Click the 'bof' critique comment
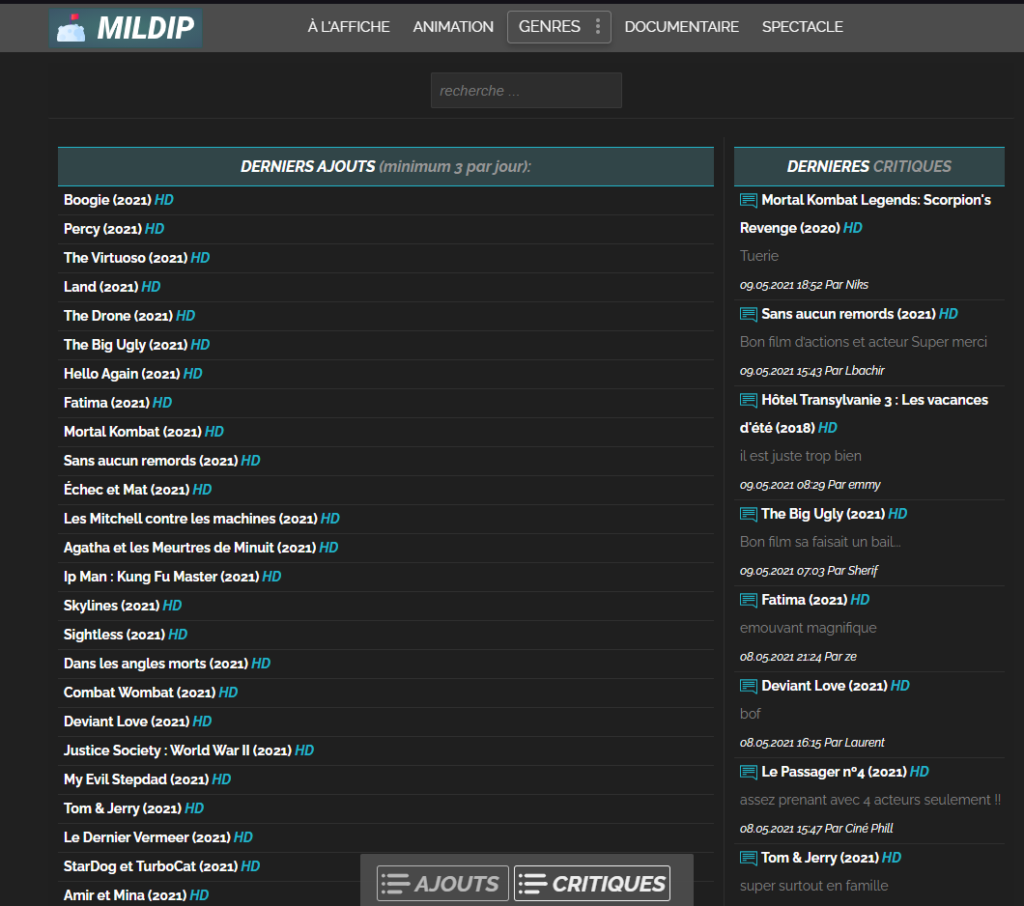The image size is (1024, 906). click(x=750, y=714)
